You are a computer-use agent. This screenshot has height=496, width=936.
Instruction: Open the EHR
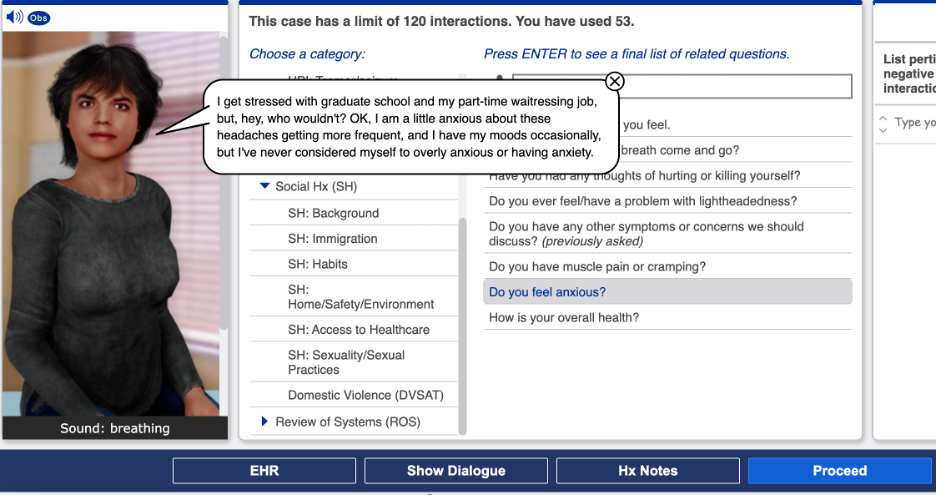[264, 471]
